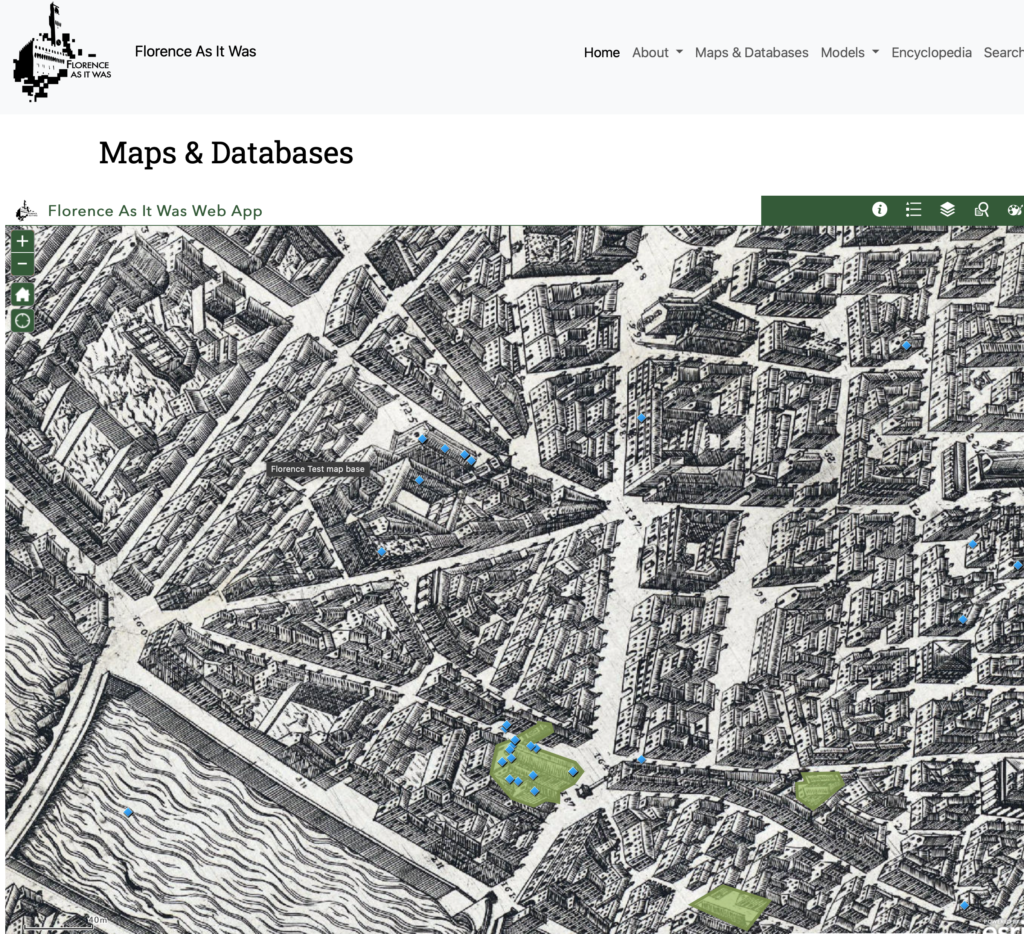The image size is (1024, 934).
Task: Click the Florence Test map base tooltip
Action: [x=317, y=469]
